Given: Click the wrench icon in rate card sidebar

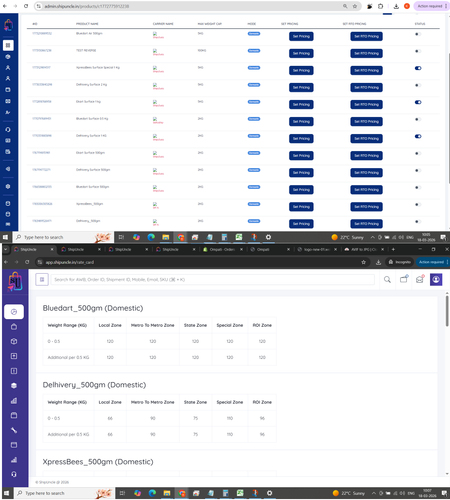Looking at the screenshot, I should click(14, 430).
